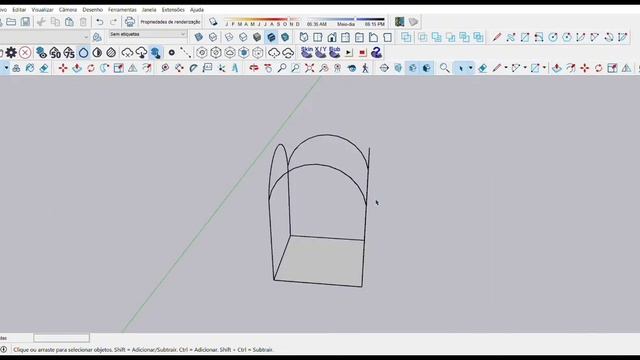Image resolution: width=640 pixels, height=360 pixels.
Task: Enable Wireframe face style
Action: (x=229, y=37)
